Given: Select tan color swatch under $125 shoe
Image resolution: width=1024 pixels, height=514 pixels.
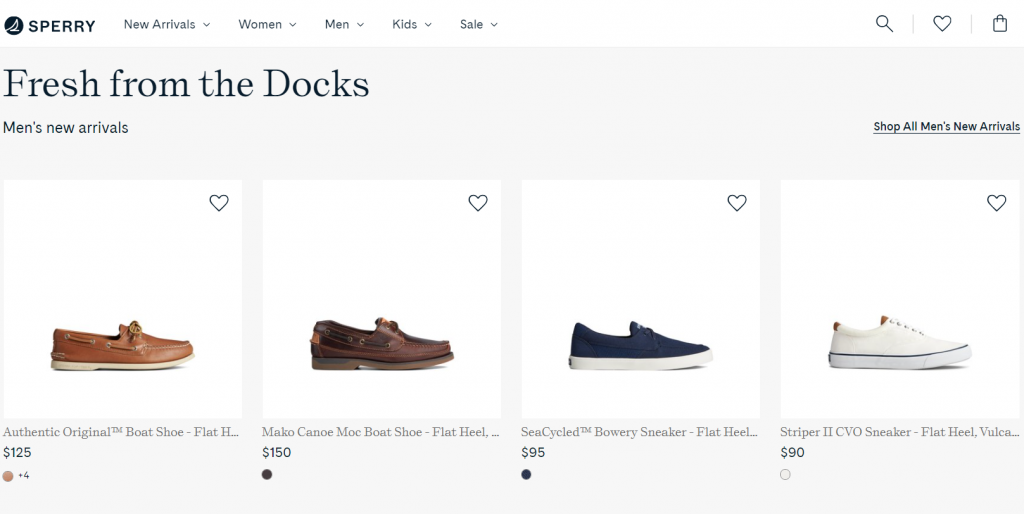Looking at the screenshot, I should (x=8, y=475).
